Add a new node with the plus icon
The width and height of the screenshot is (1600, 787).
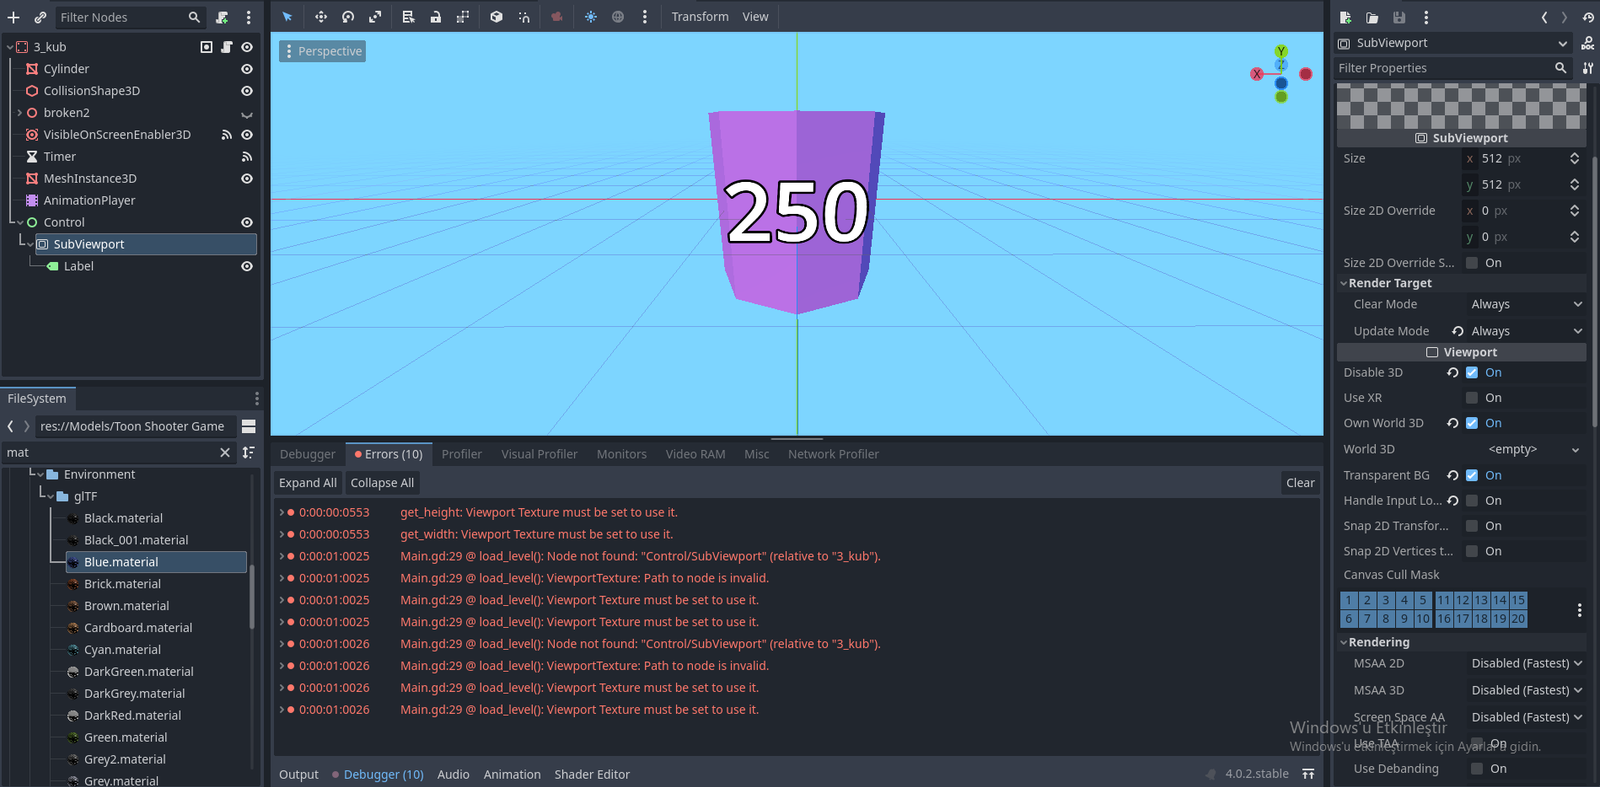(14, 17)
